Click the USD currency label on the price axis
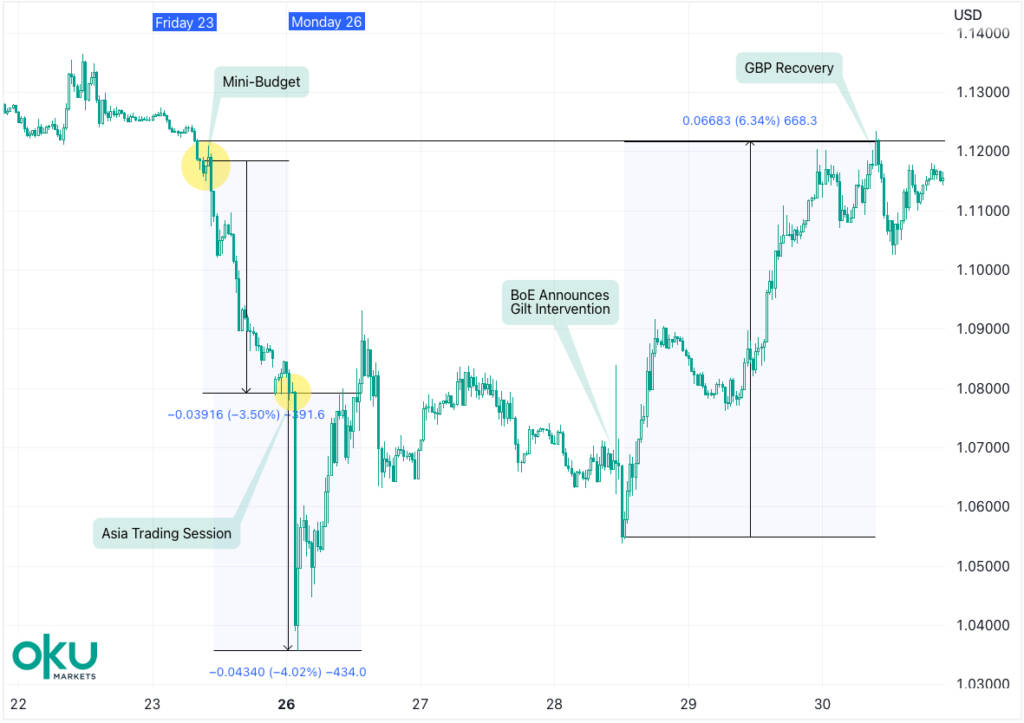The width and height of the screenshot is (1024, 723). [x=967, y=14]
